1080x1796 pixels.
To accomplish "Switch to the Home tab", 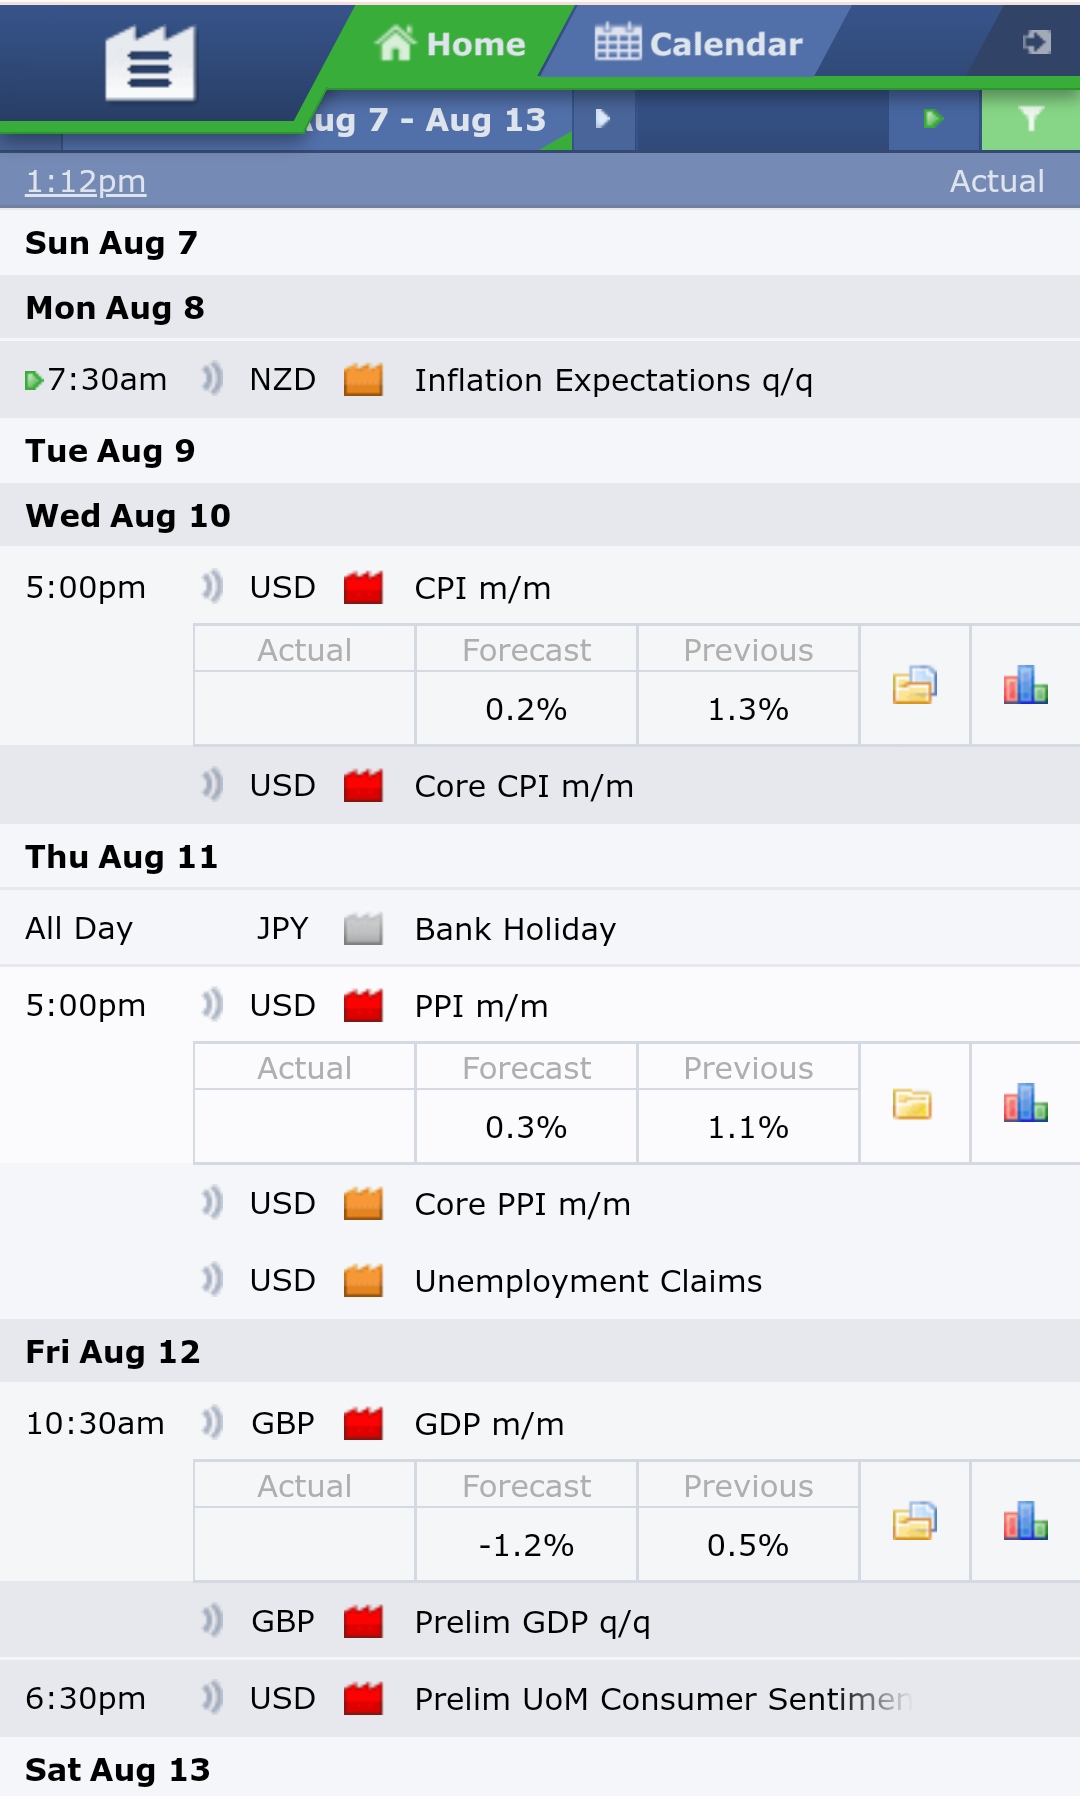I will [x=450, y=44].
